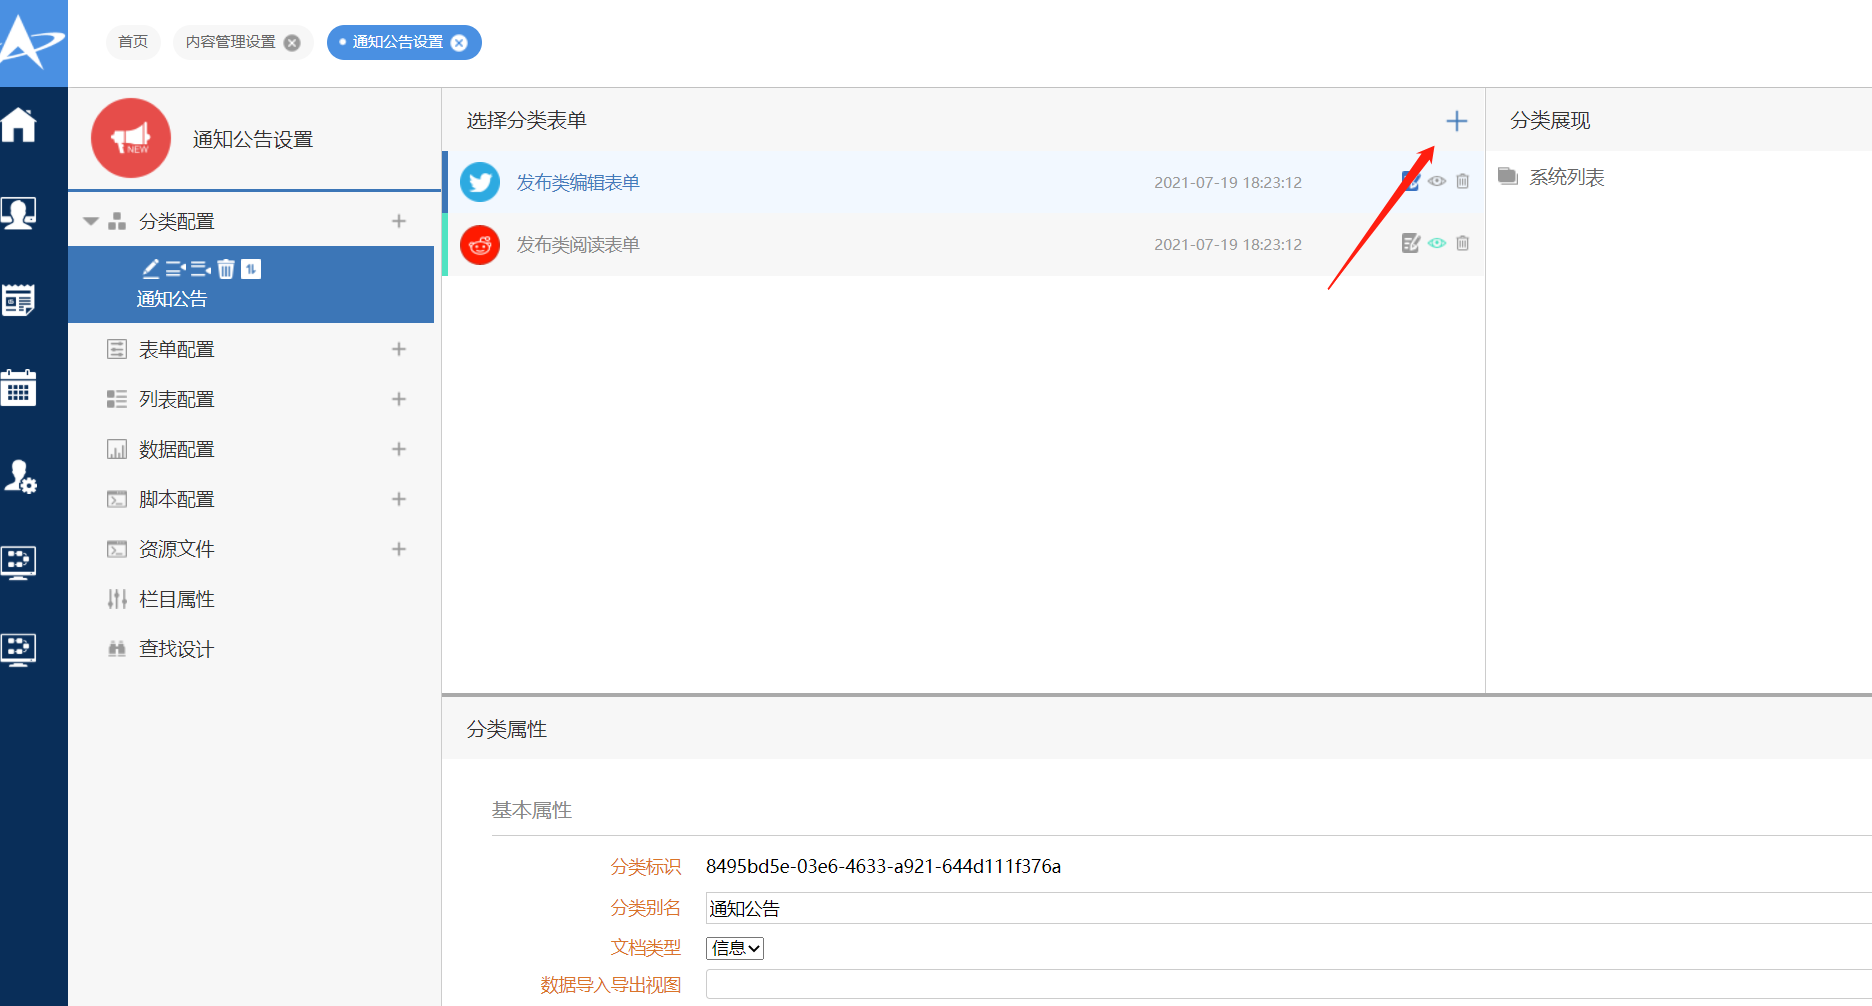
Task: Delete the 发布类编辑表单 row via trash icon
Action: 1463,181
